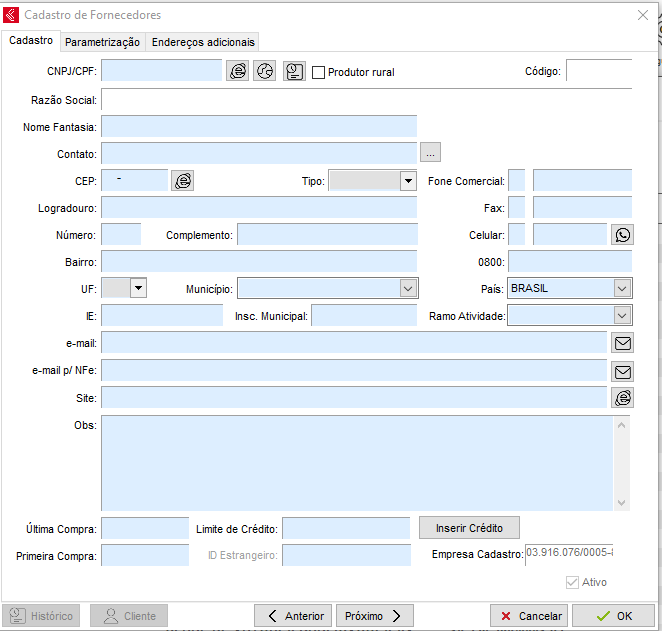662x631 pixels.
Task: Send a message using the e-mail envelope icon
Action: coord(623,343)
